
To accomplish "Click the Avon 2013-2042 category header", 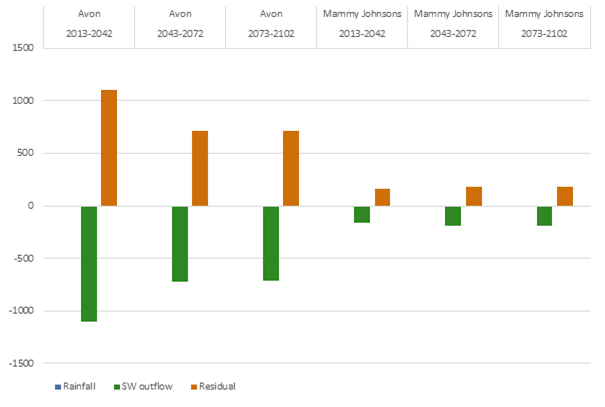I will pyautogui.click(x=90, y=23).
